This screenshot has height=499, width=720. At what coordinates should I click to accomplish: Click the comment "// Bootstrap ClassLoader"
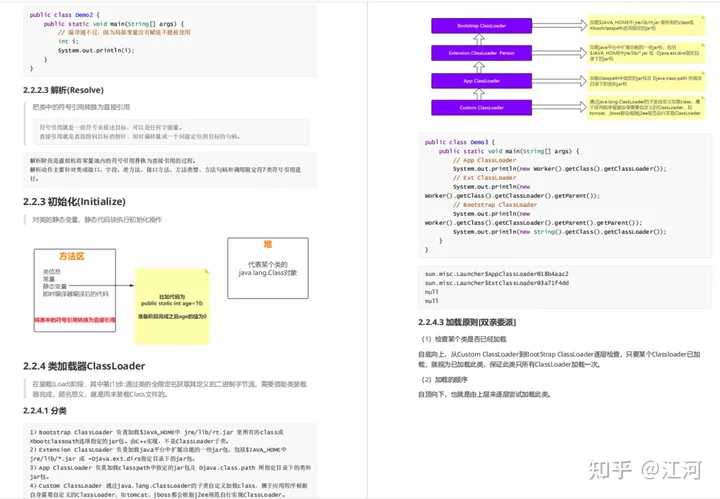pyautogui.click(x=495, y=205)
